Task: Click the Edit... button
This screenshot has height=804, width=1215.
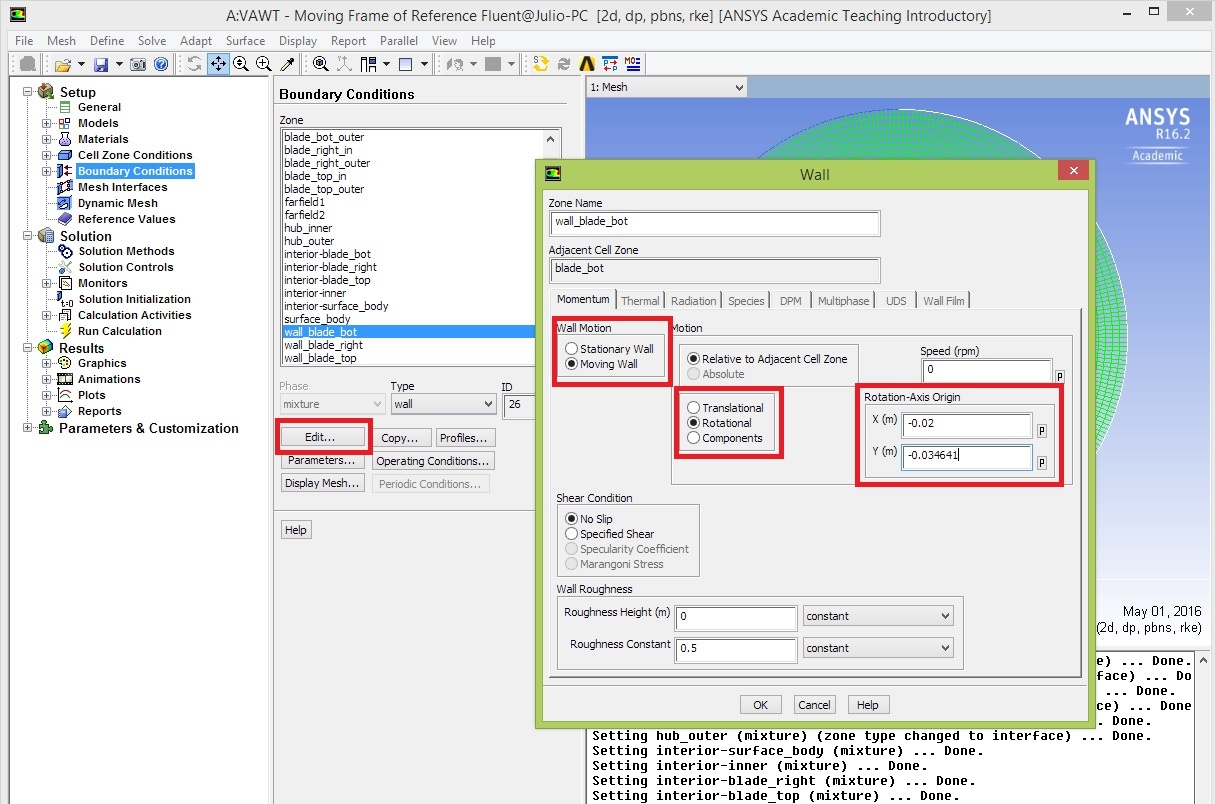Action: point(321,437)
